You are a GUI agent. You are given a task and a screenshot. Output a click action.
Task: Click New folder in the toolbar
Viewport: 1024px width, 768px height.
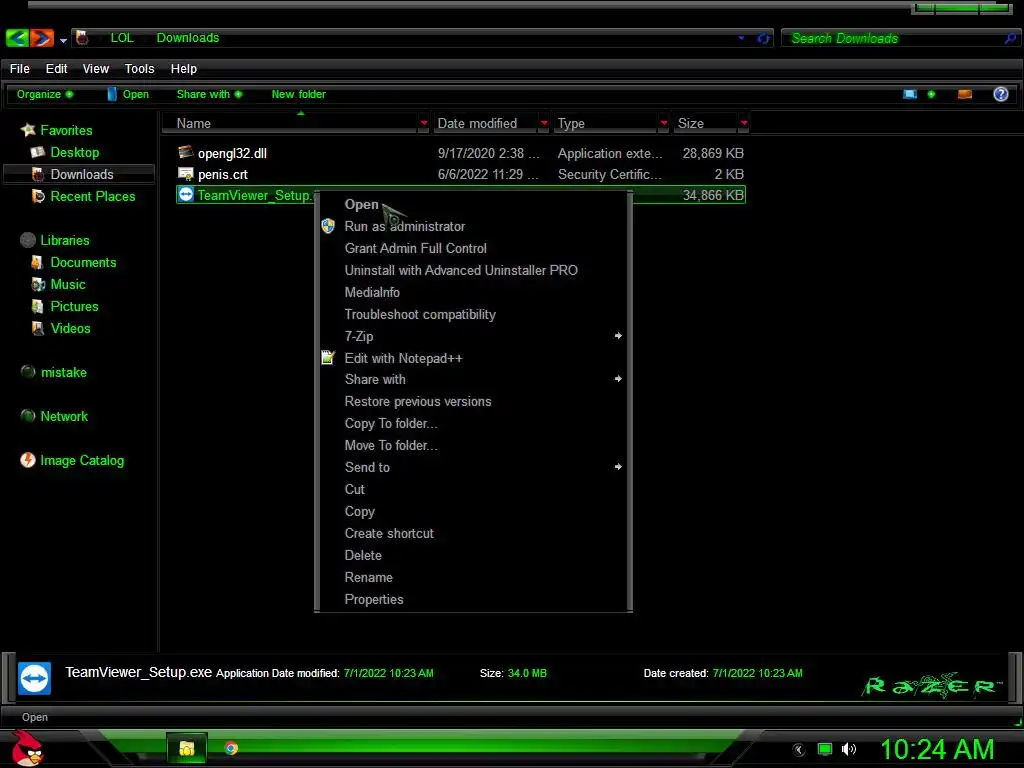pyautogui.click(x=298, y=94)
